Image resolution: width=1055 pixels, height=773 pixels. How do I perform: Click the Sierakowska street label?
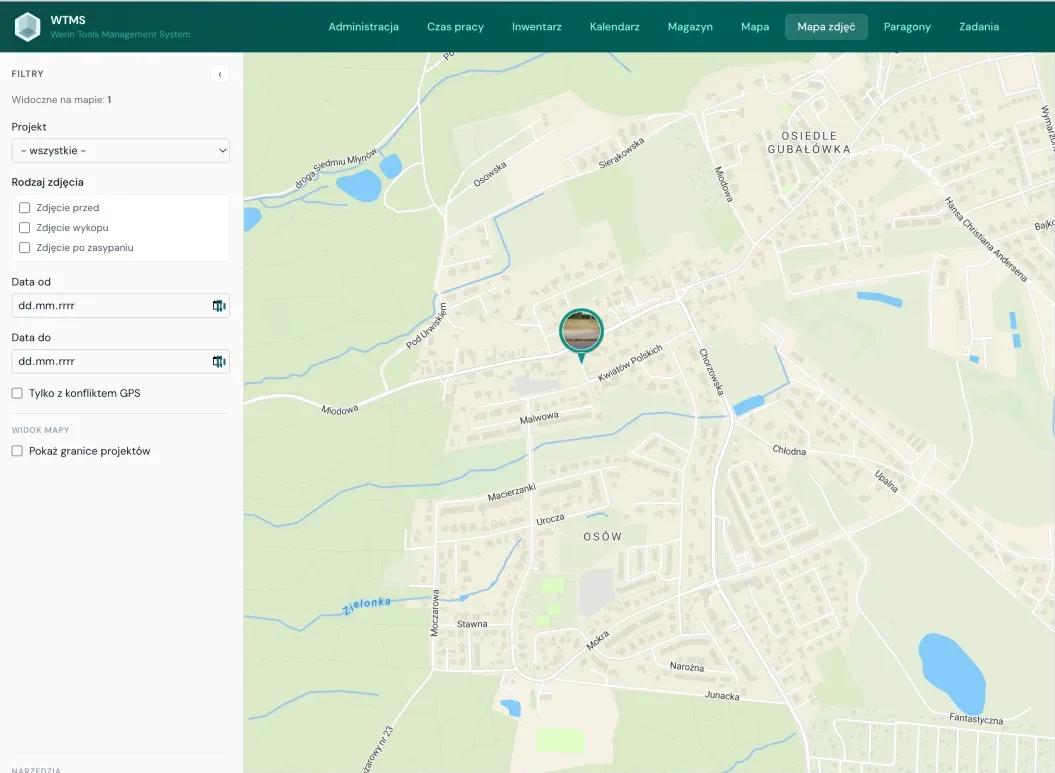pyautogui.click(x=621, y=153)
